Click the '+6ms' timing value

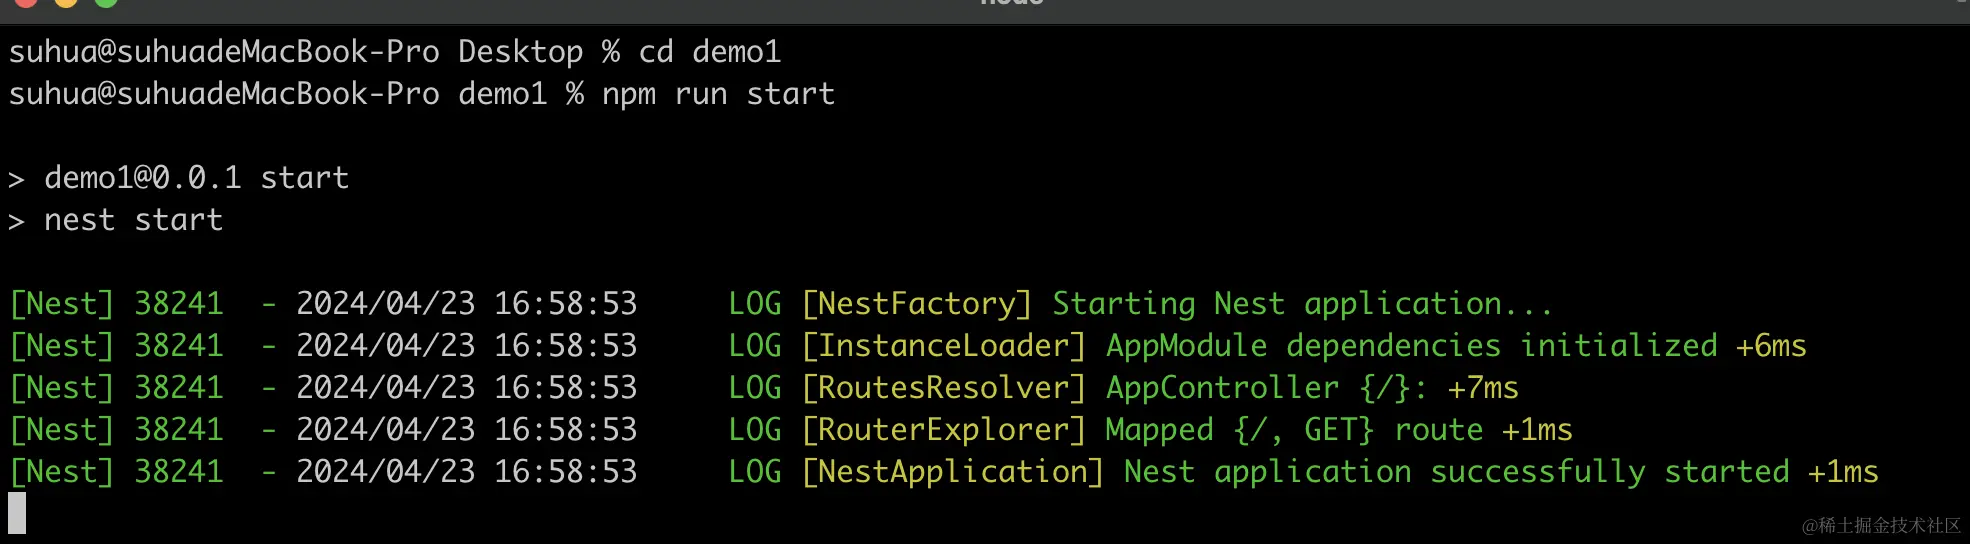pos(1771,346)
